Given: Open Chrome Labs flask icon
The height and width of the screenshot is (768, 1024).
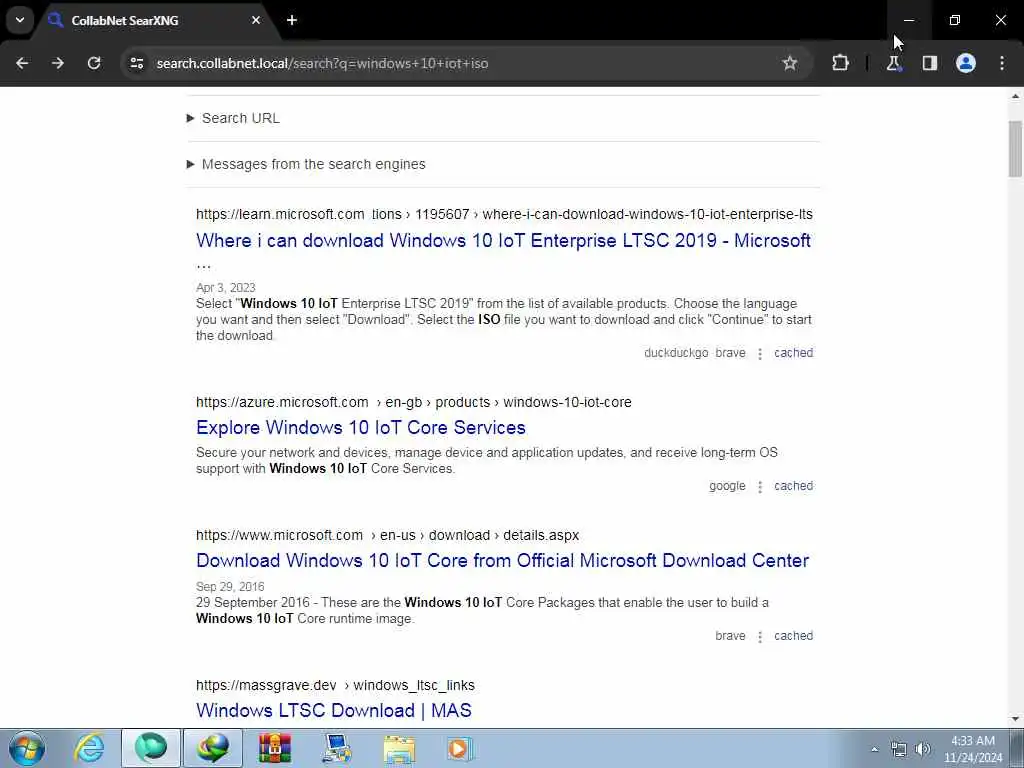Looking at the screenshot, I should [893, 63].
